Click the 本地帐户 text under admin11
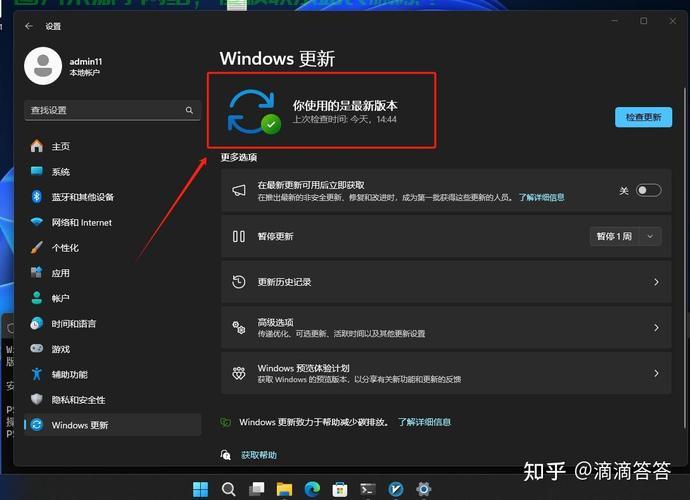This screenshot has width=690, height=500. click(x=84, y=73)
